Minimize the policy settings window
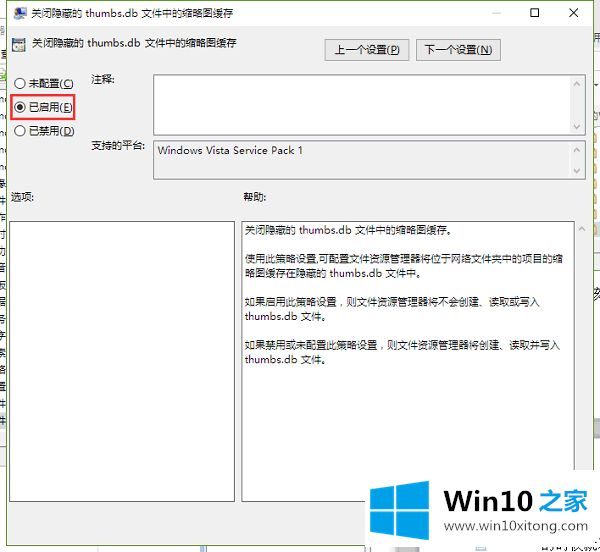Viewport: 600px width, 552px height. (x=496, y=13)
